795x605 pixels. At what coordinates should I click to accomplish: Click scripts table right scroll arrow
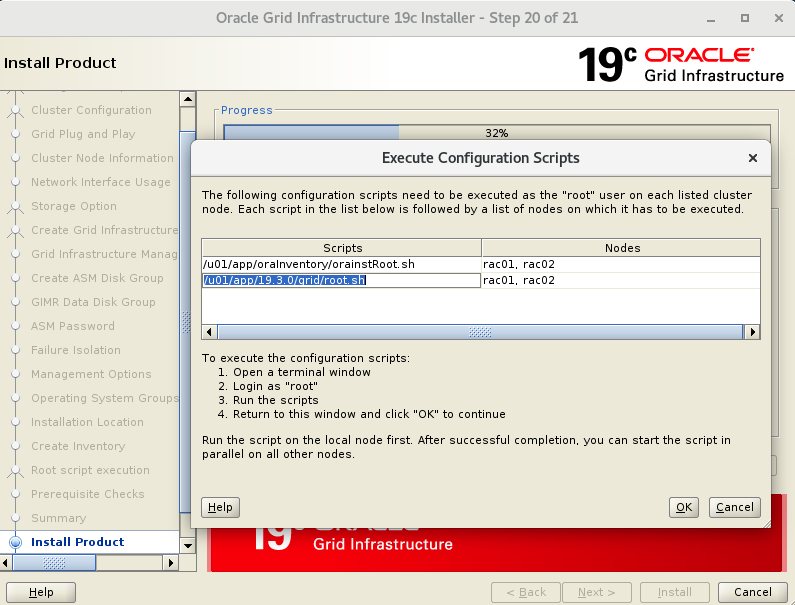pos(752,332)
